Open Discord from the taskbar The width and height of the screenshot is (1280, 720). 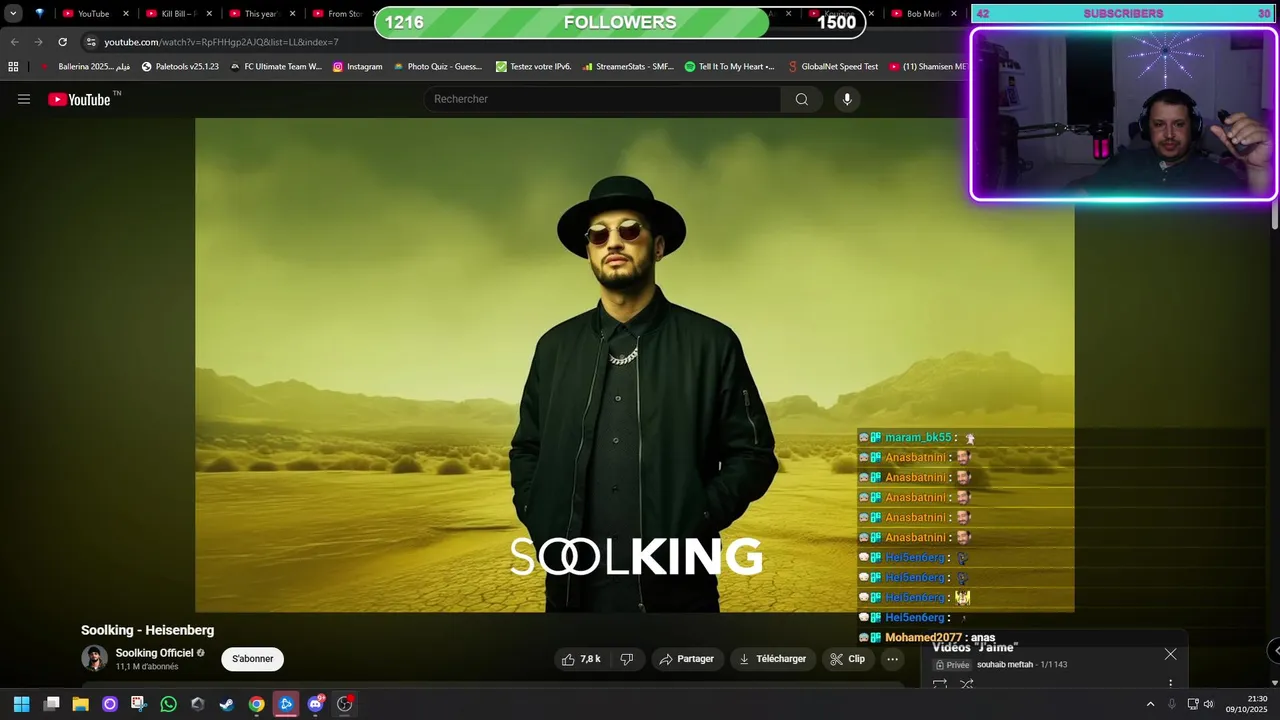[316, 704]
